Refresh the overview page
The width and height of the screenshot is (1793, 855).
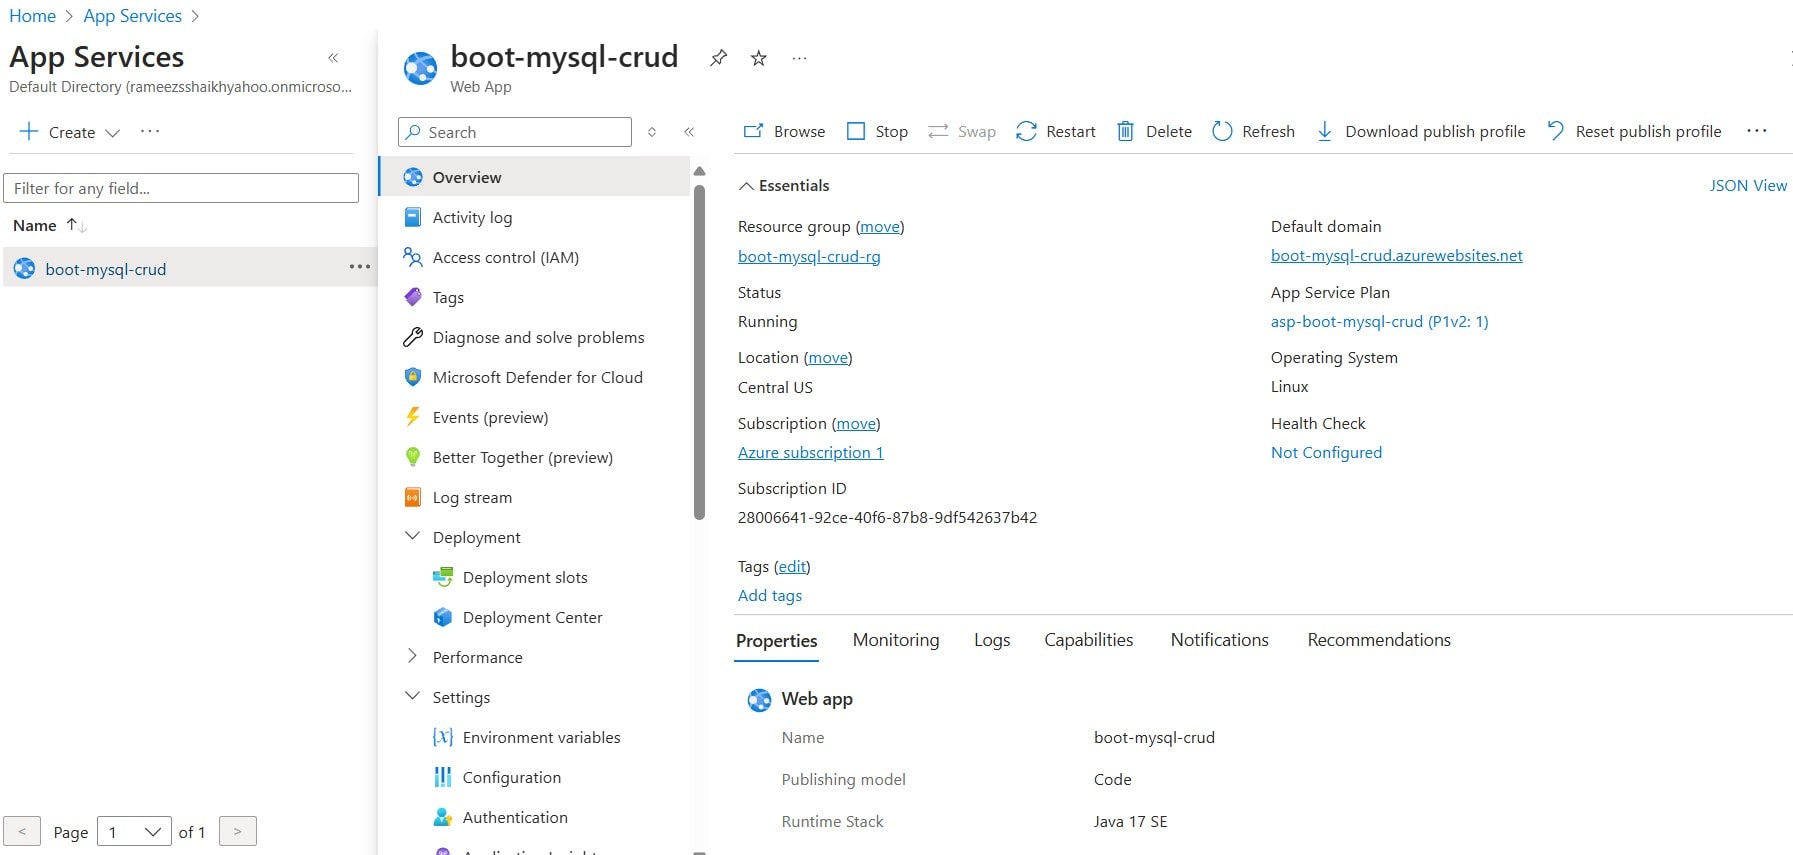[x=1253, y=131]
